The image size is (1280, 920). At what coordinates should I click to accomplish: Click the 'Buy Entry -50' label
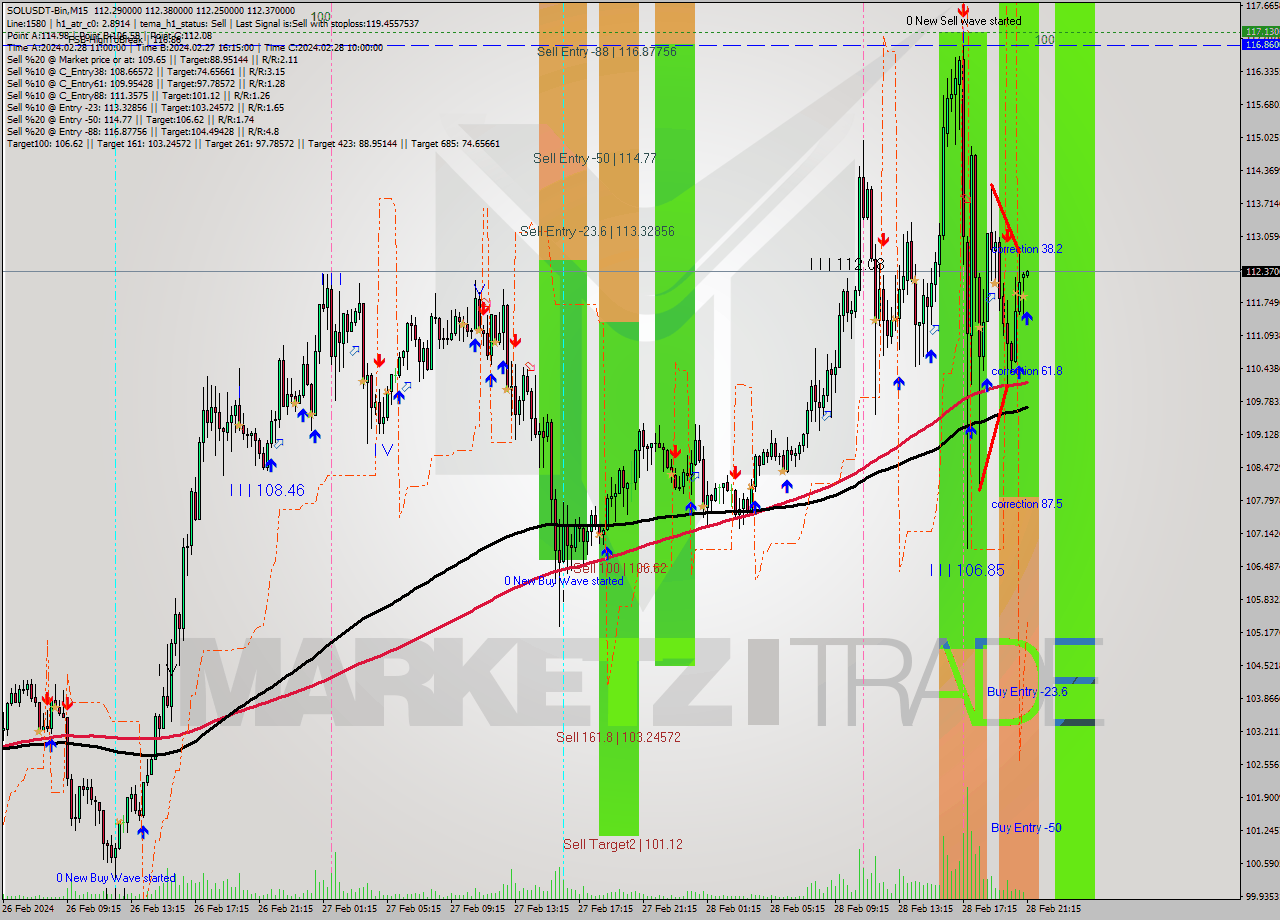click(x=1026, y=828)
